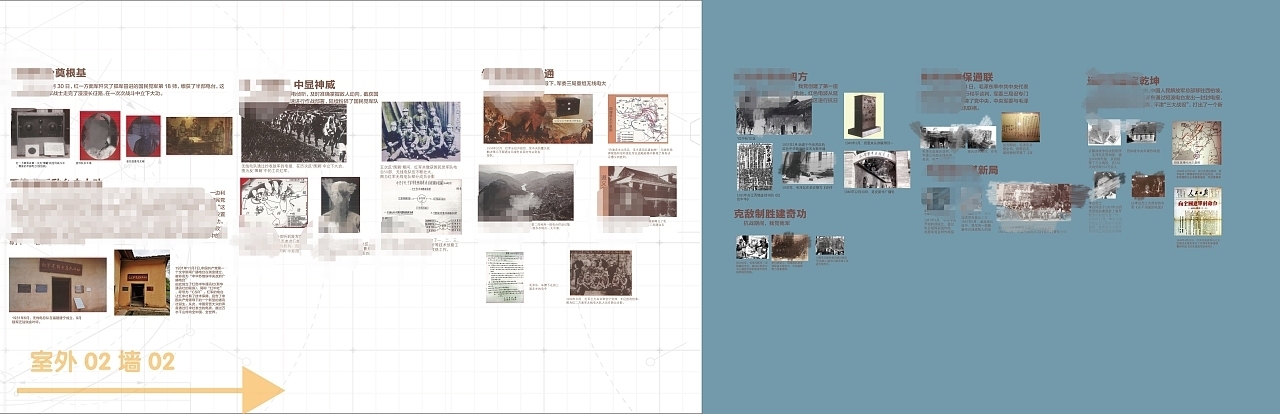This screenshot has width=1280, height=414.
Task: Open the stone monument on yellow background
Action: pos(864,115)
